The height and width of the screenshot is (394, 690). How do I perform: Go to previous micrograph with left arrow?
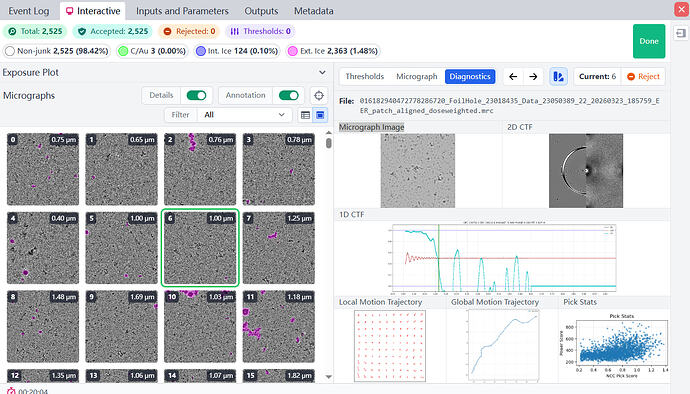513,77
